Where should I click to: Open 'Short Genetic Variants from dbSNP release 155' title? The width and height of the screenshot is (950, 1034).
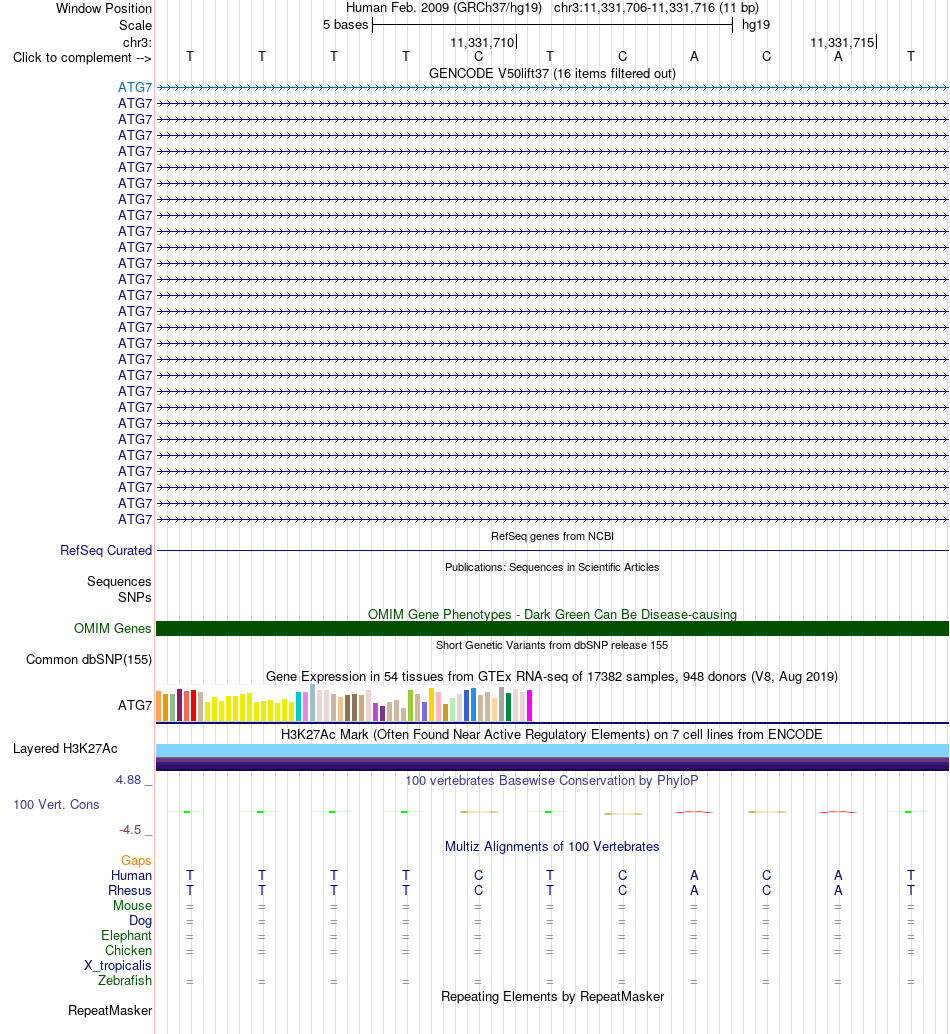point(552,645)
